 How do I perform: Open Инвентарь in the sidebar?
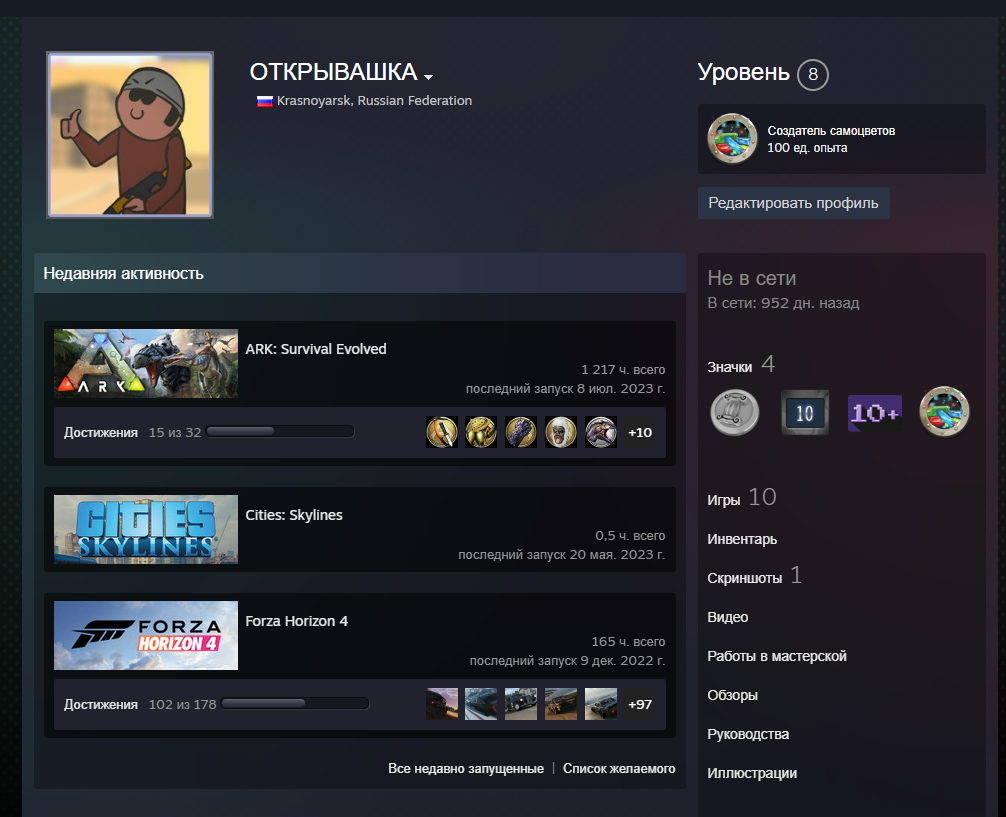742,539
